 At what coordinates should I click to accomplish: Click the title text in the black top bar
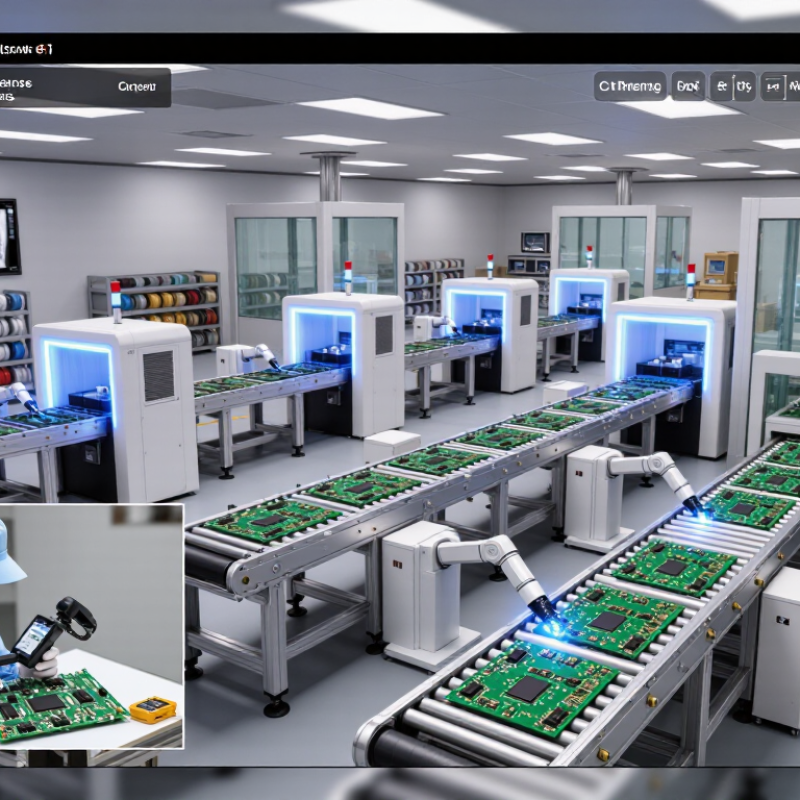(x=26, y=49)
